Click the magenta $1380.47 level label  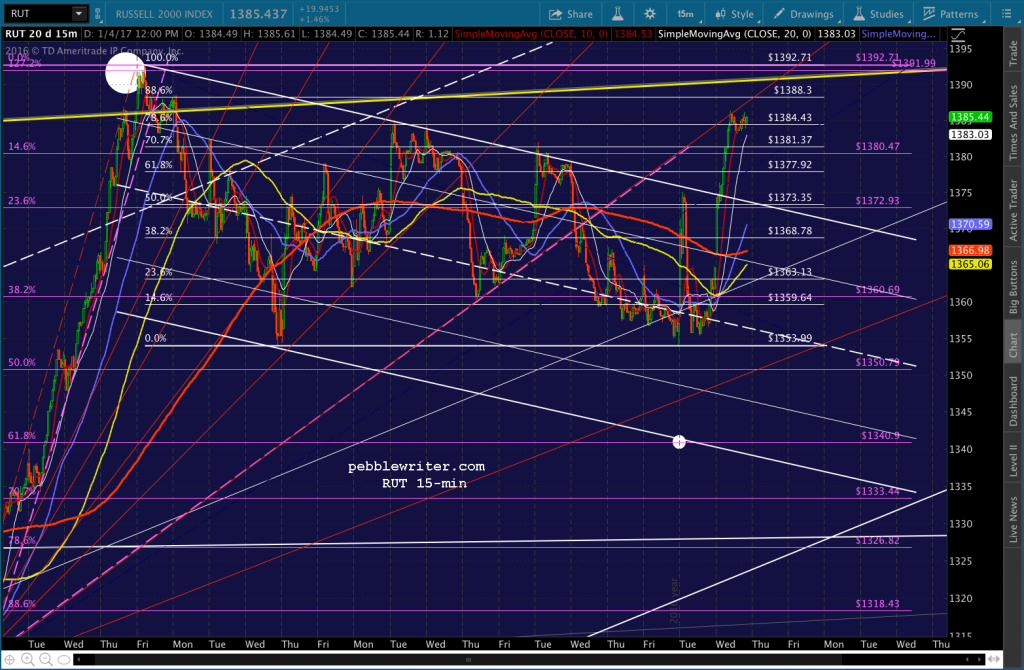(877, 146)
